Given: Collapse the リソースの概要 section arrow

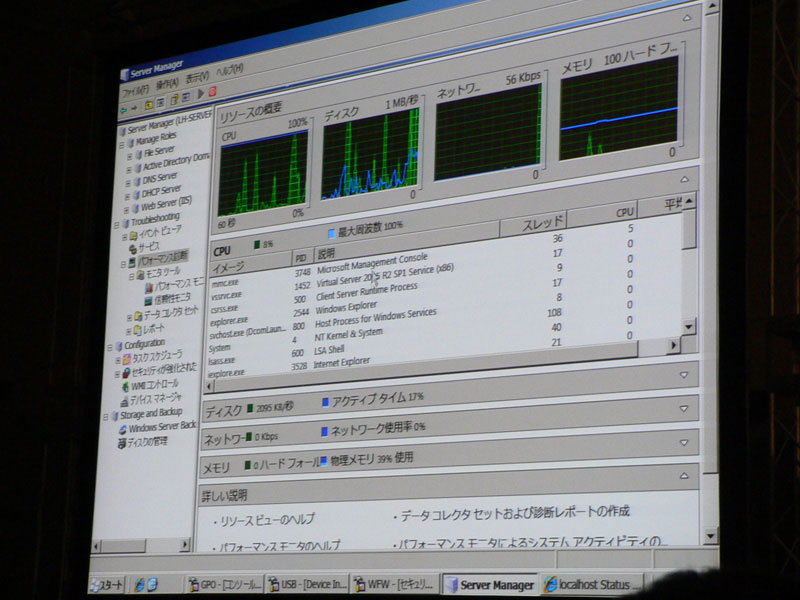Looking at the screenshot, I should coord(687,18).
